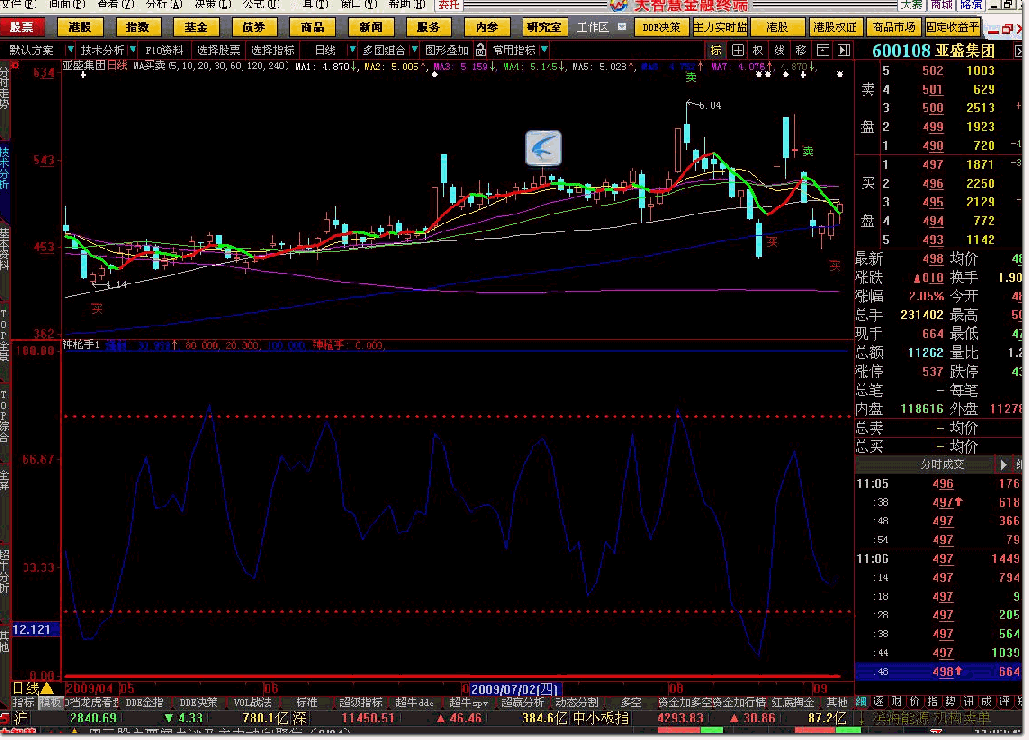
Task: Click the 港股双证 button
Action: click(x=835, y=27)
